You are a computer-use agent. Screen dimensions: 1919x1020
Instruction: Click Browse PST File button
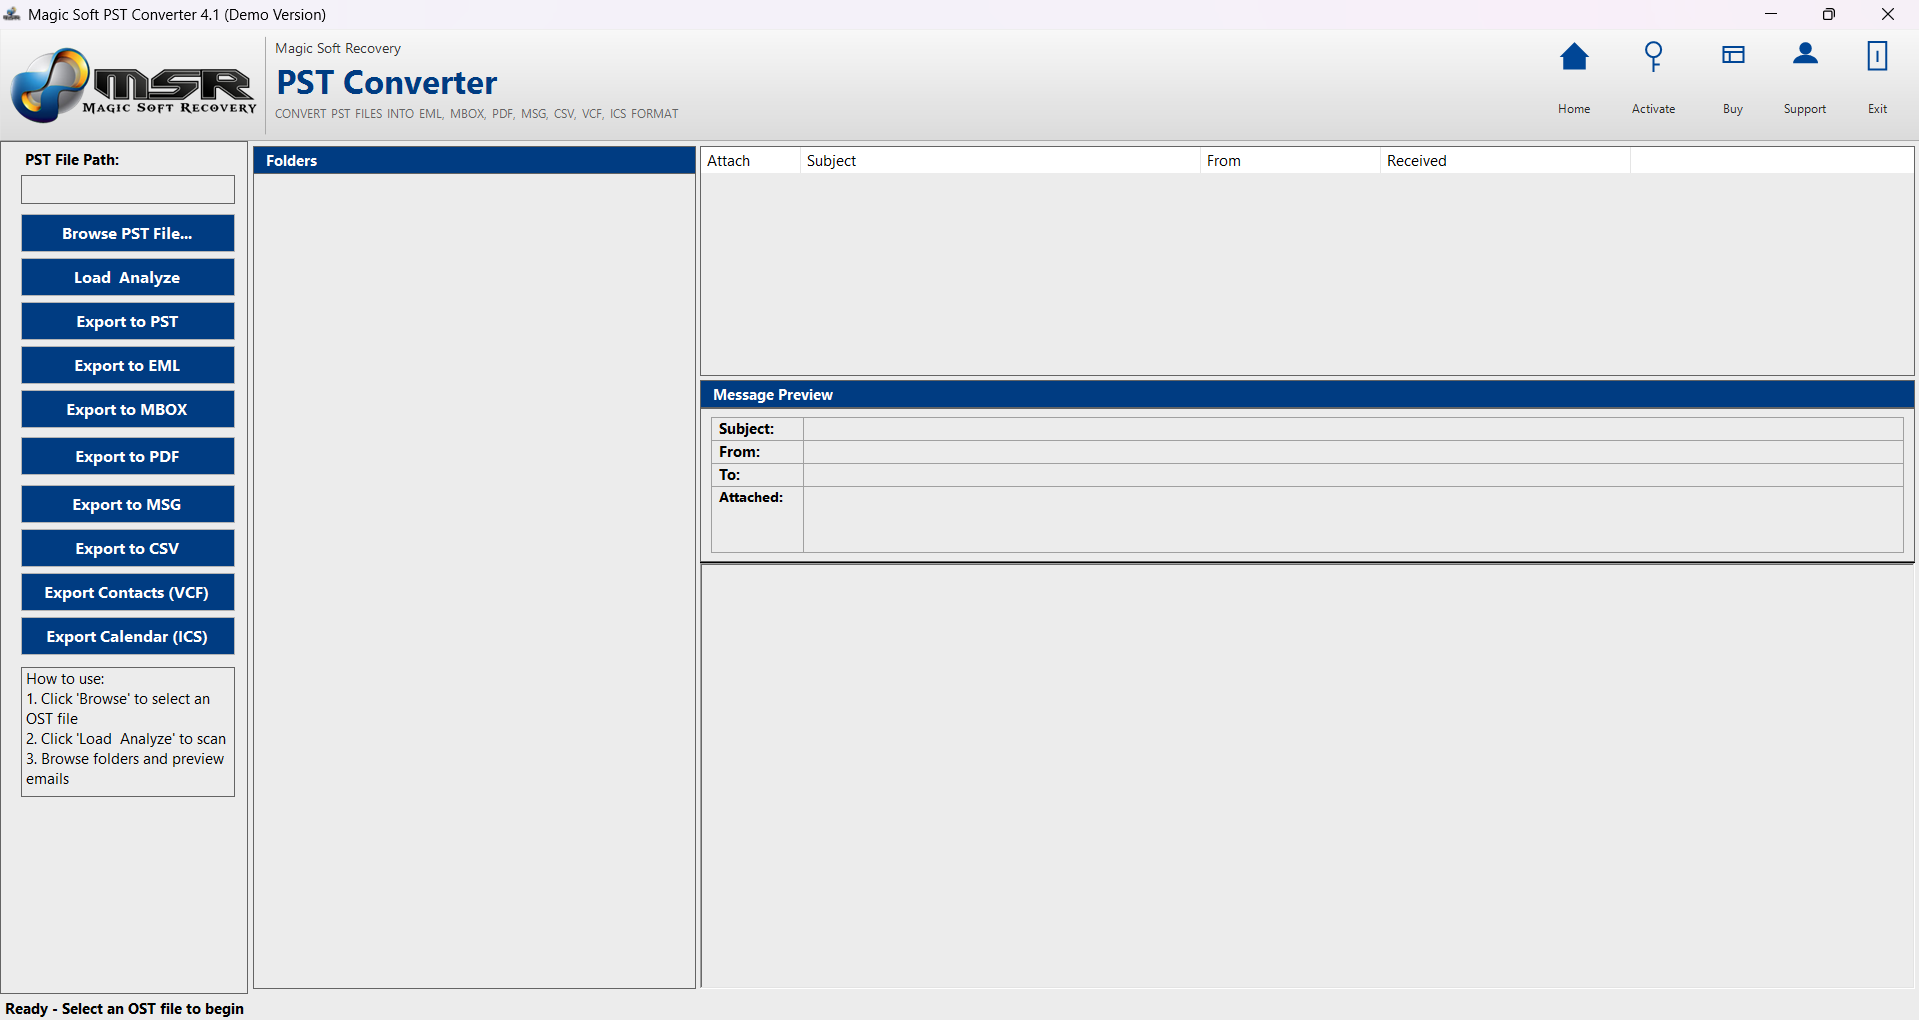128,233
